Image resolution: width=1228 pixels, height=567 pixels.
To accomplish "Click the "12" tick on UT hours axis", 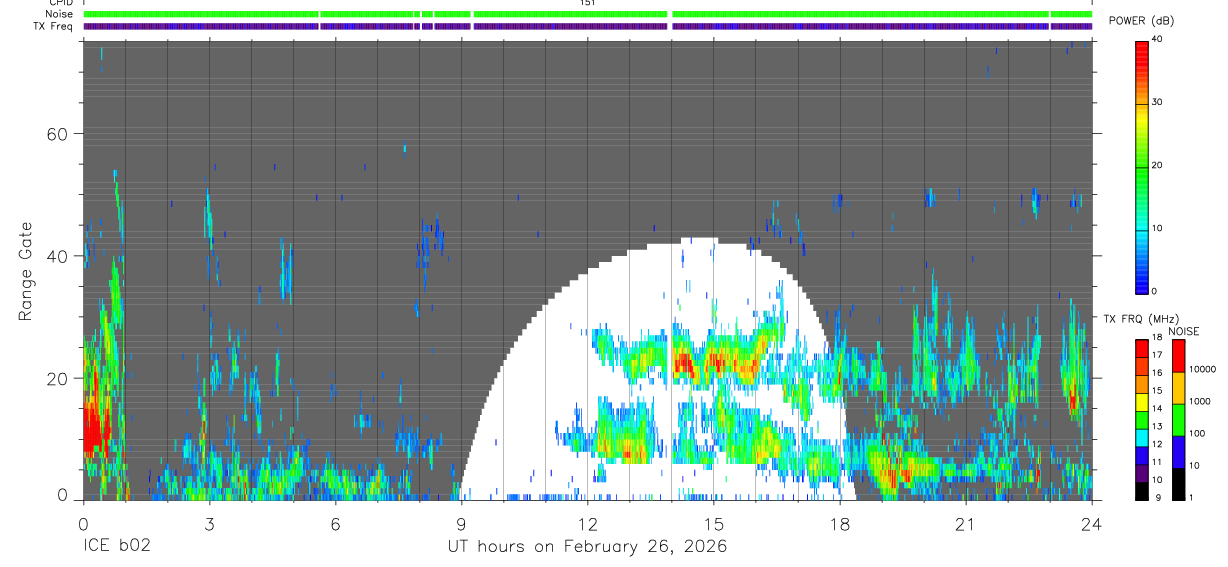I will (587, 524).
